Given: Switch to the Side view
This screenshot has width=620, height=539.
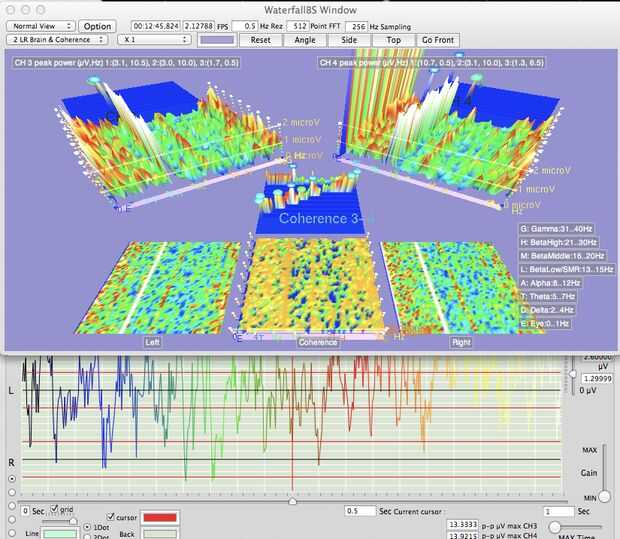Looking at the screenshot, I should pos(349,40).
